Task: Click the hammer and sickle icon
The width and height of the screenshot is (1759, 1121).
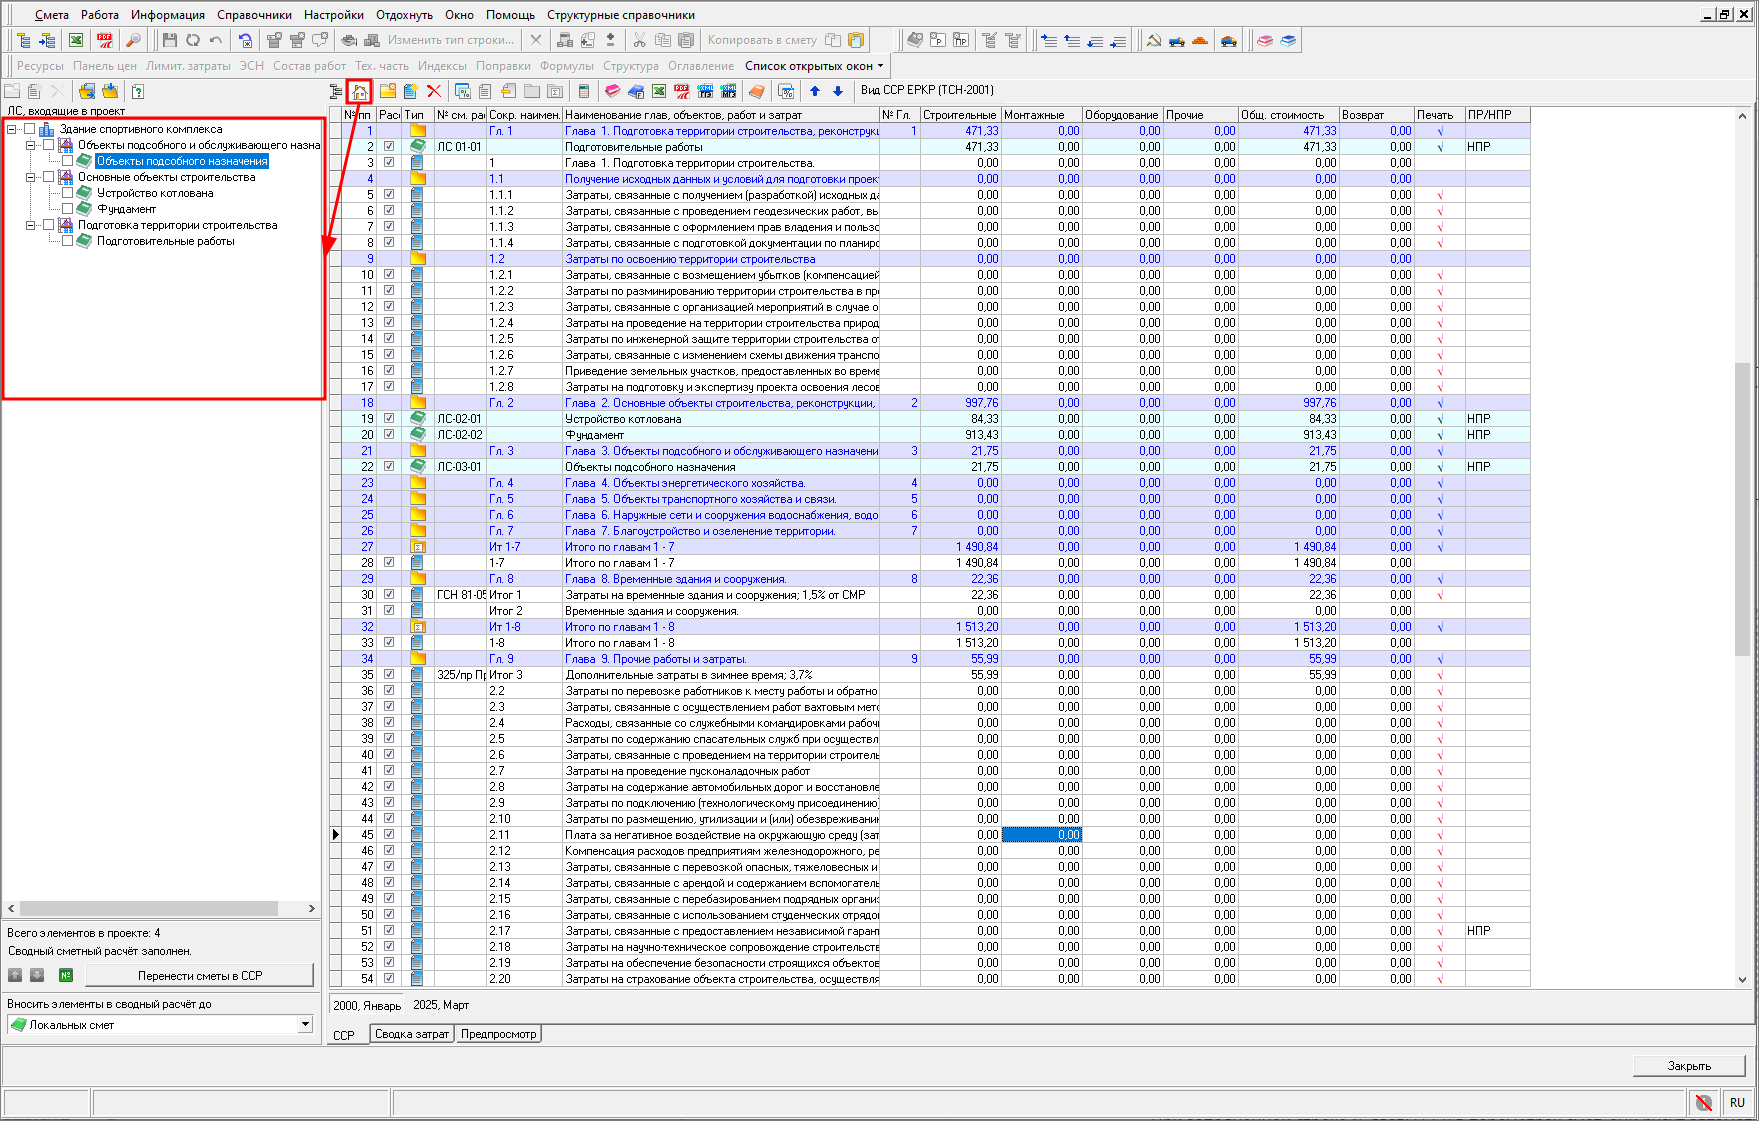Action: [x=1153, y=41]
